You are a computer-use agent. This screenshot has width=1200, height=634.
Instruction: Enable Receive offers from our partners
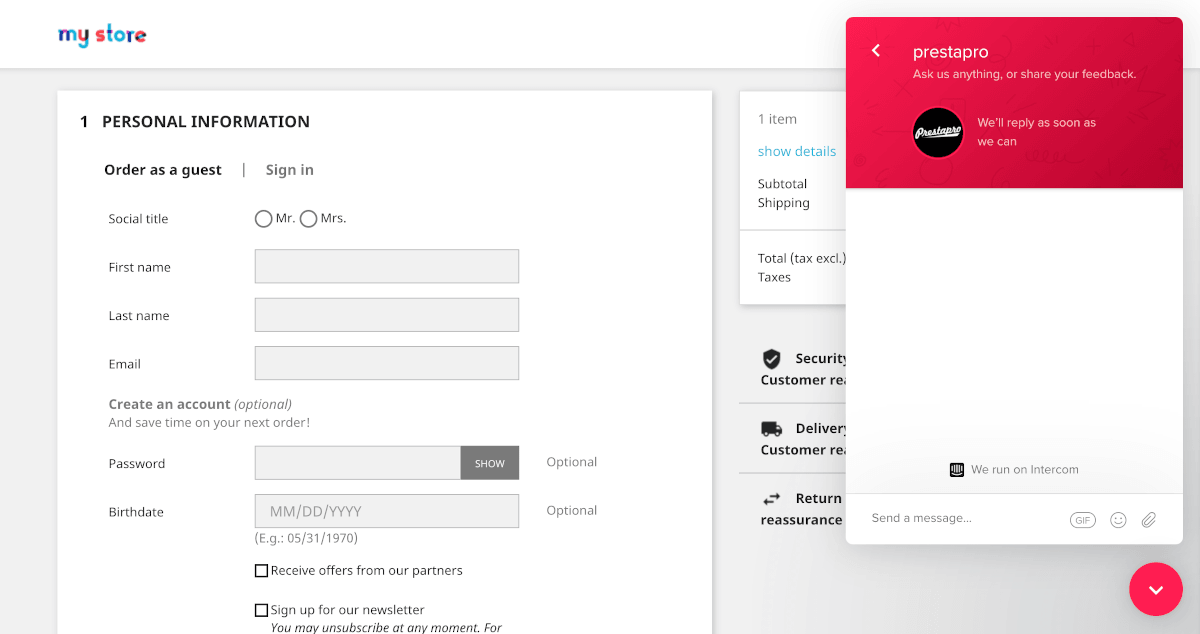point(262,571)
